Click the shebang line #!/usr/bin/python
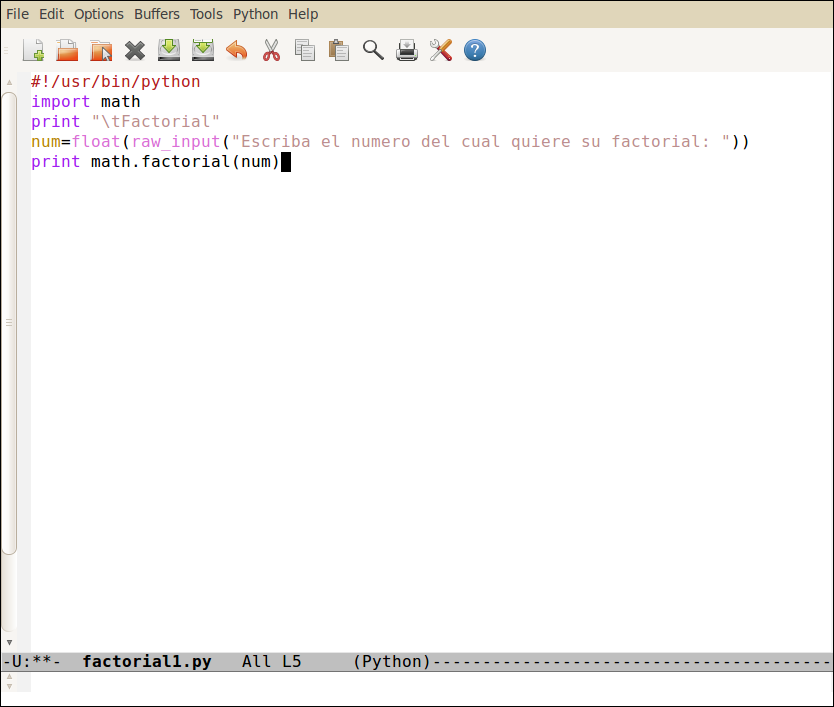Image resolution: width=834 pixels, height=707 pixels. 115,81
